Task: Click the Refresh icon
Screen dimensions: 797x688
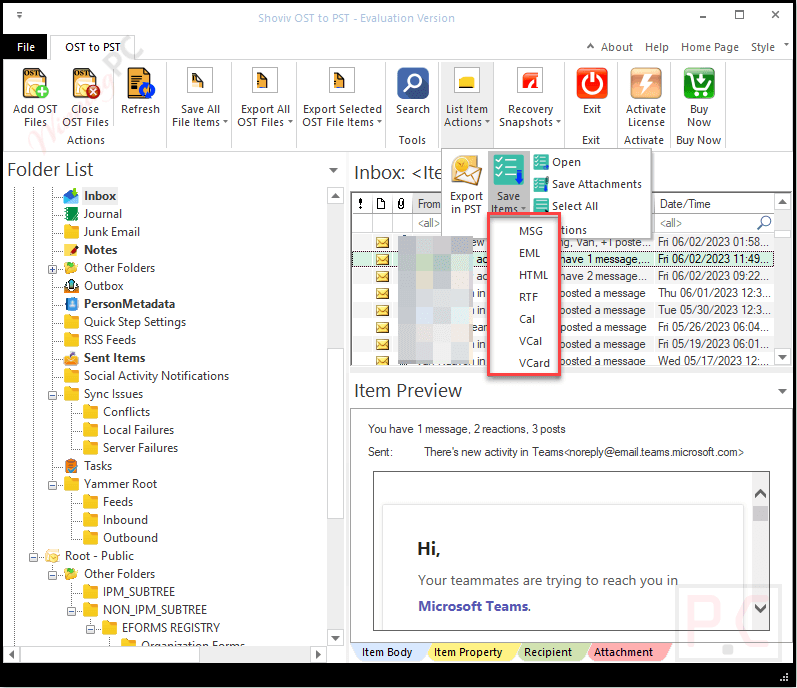Action: 140,83
